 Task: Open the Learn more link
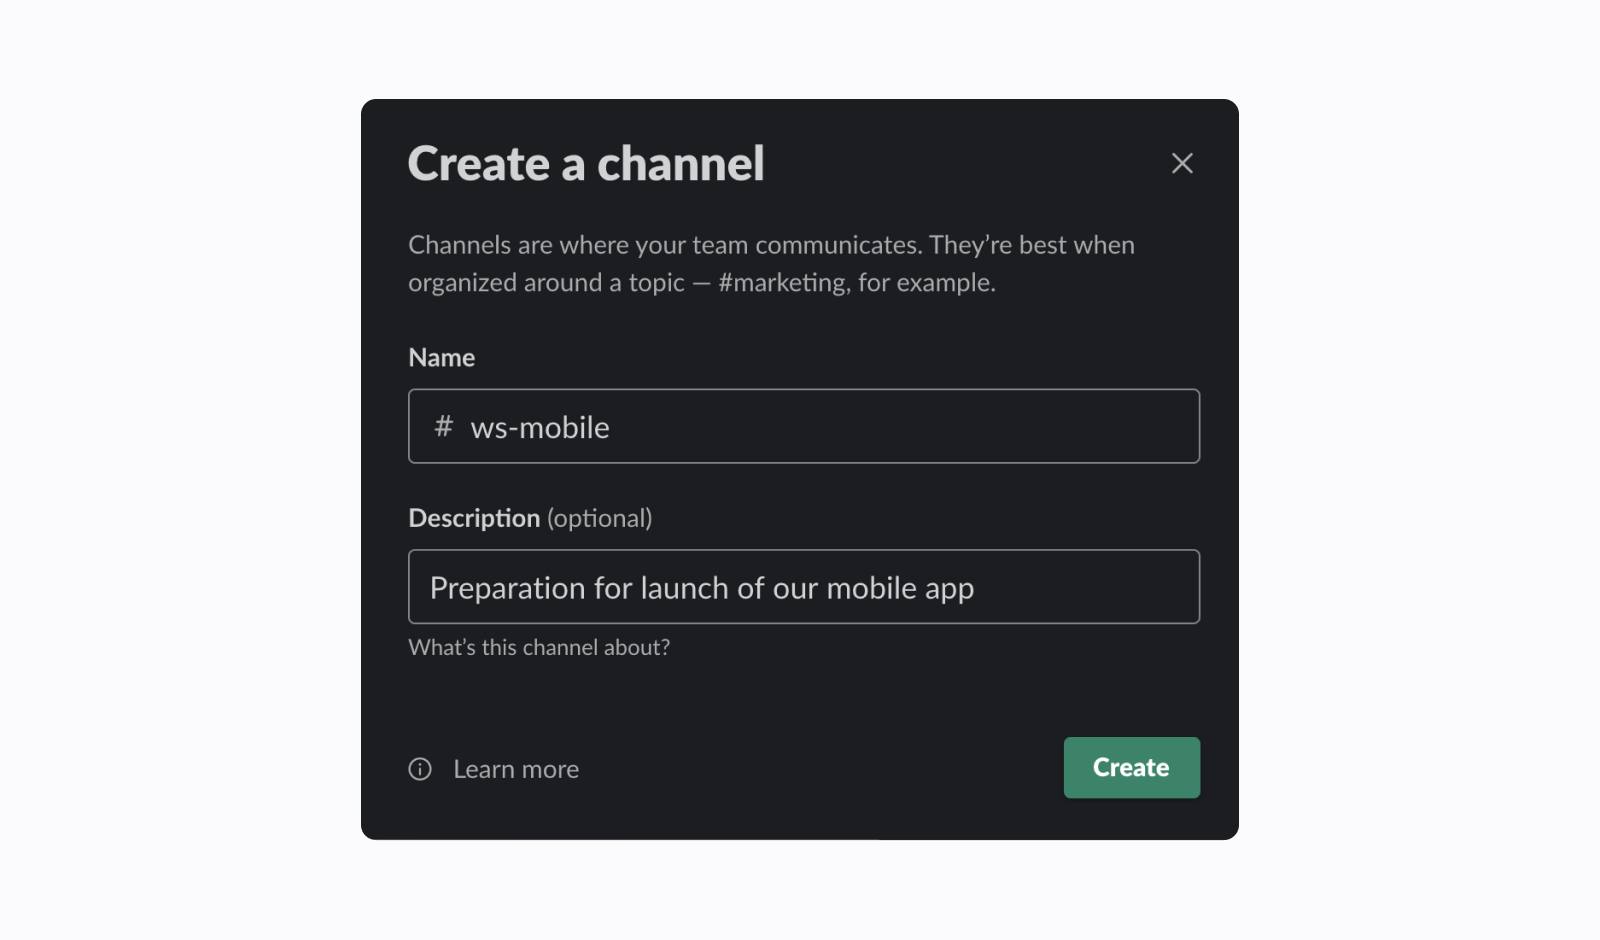pyautogui.click(x=516, y=769)
